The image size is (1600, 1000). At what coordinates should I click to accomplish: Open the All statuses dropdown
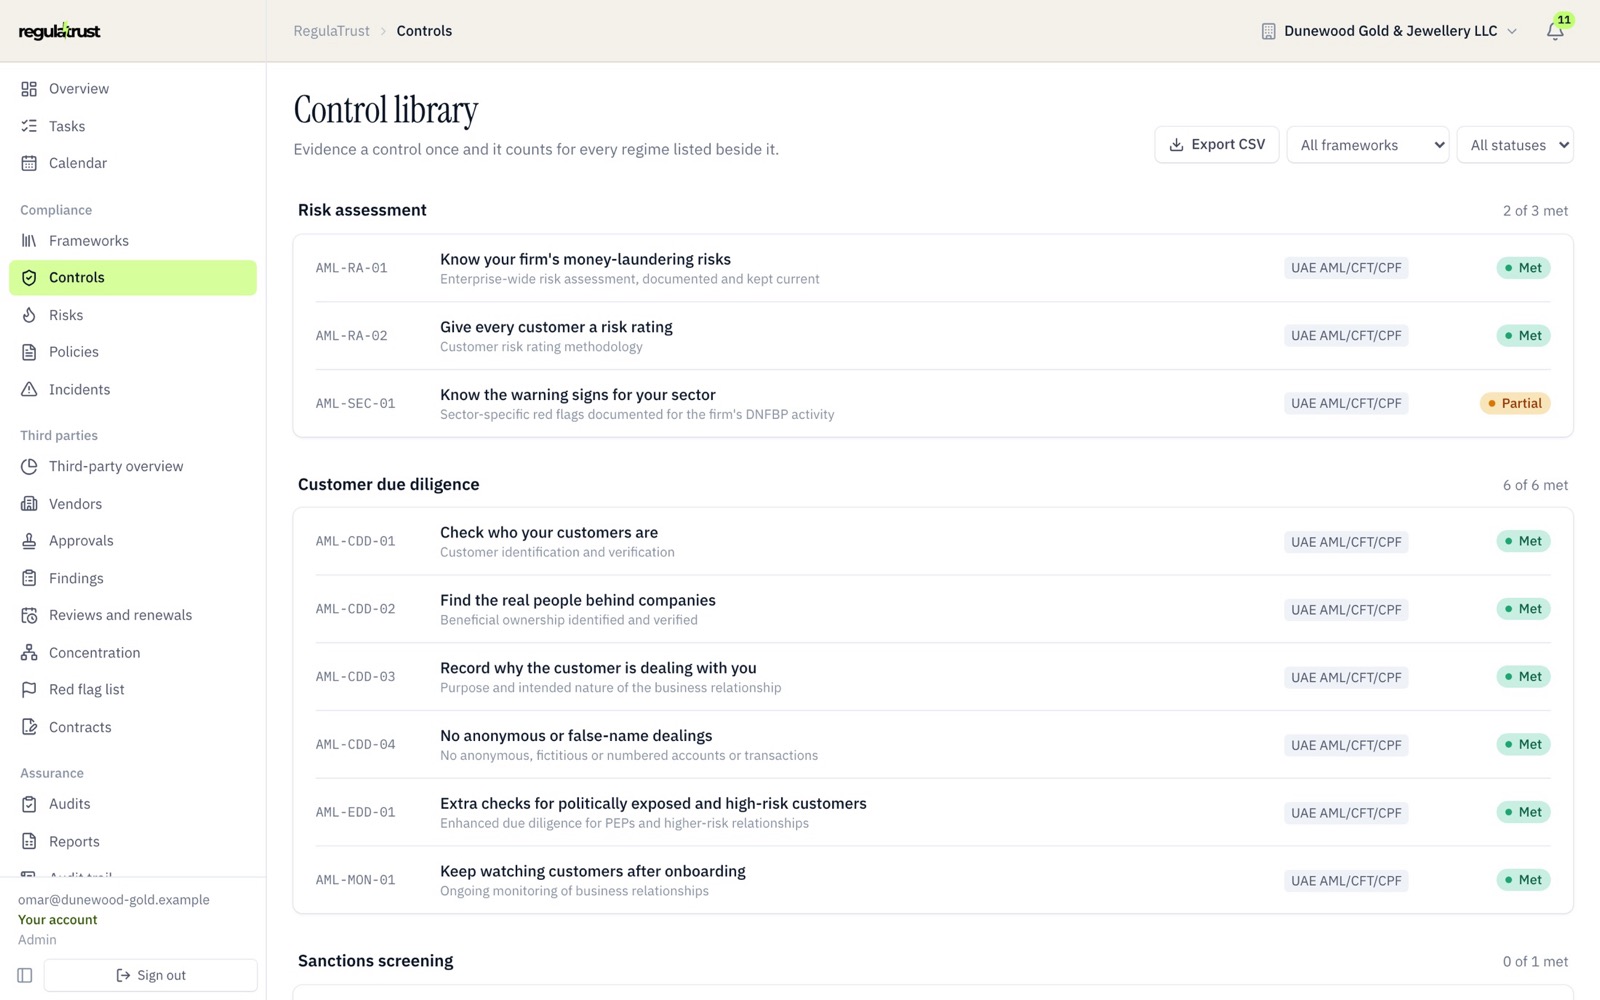(1515, 145)
